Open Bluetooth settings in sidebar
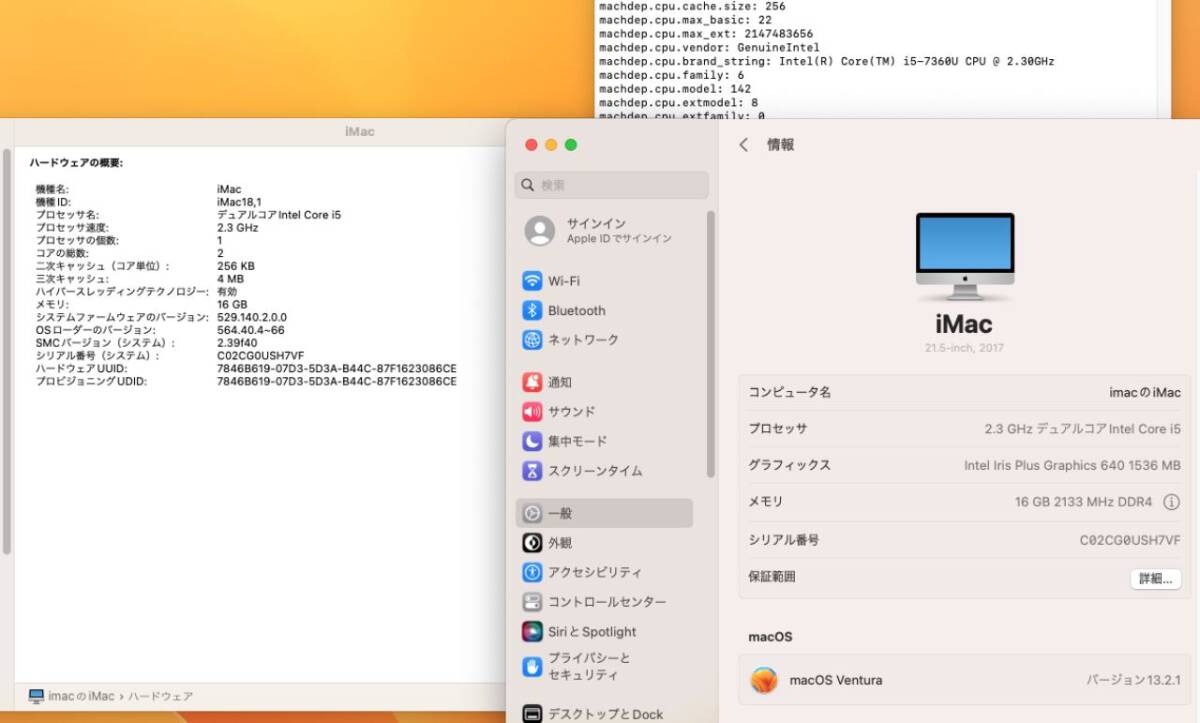The height and width of the screenshot is (723, 1200). [x=604, y=311]
